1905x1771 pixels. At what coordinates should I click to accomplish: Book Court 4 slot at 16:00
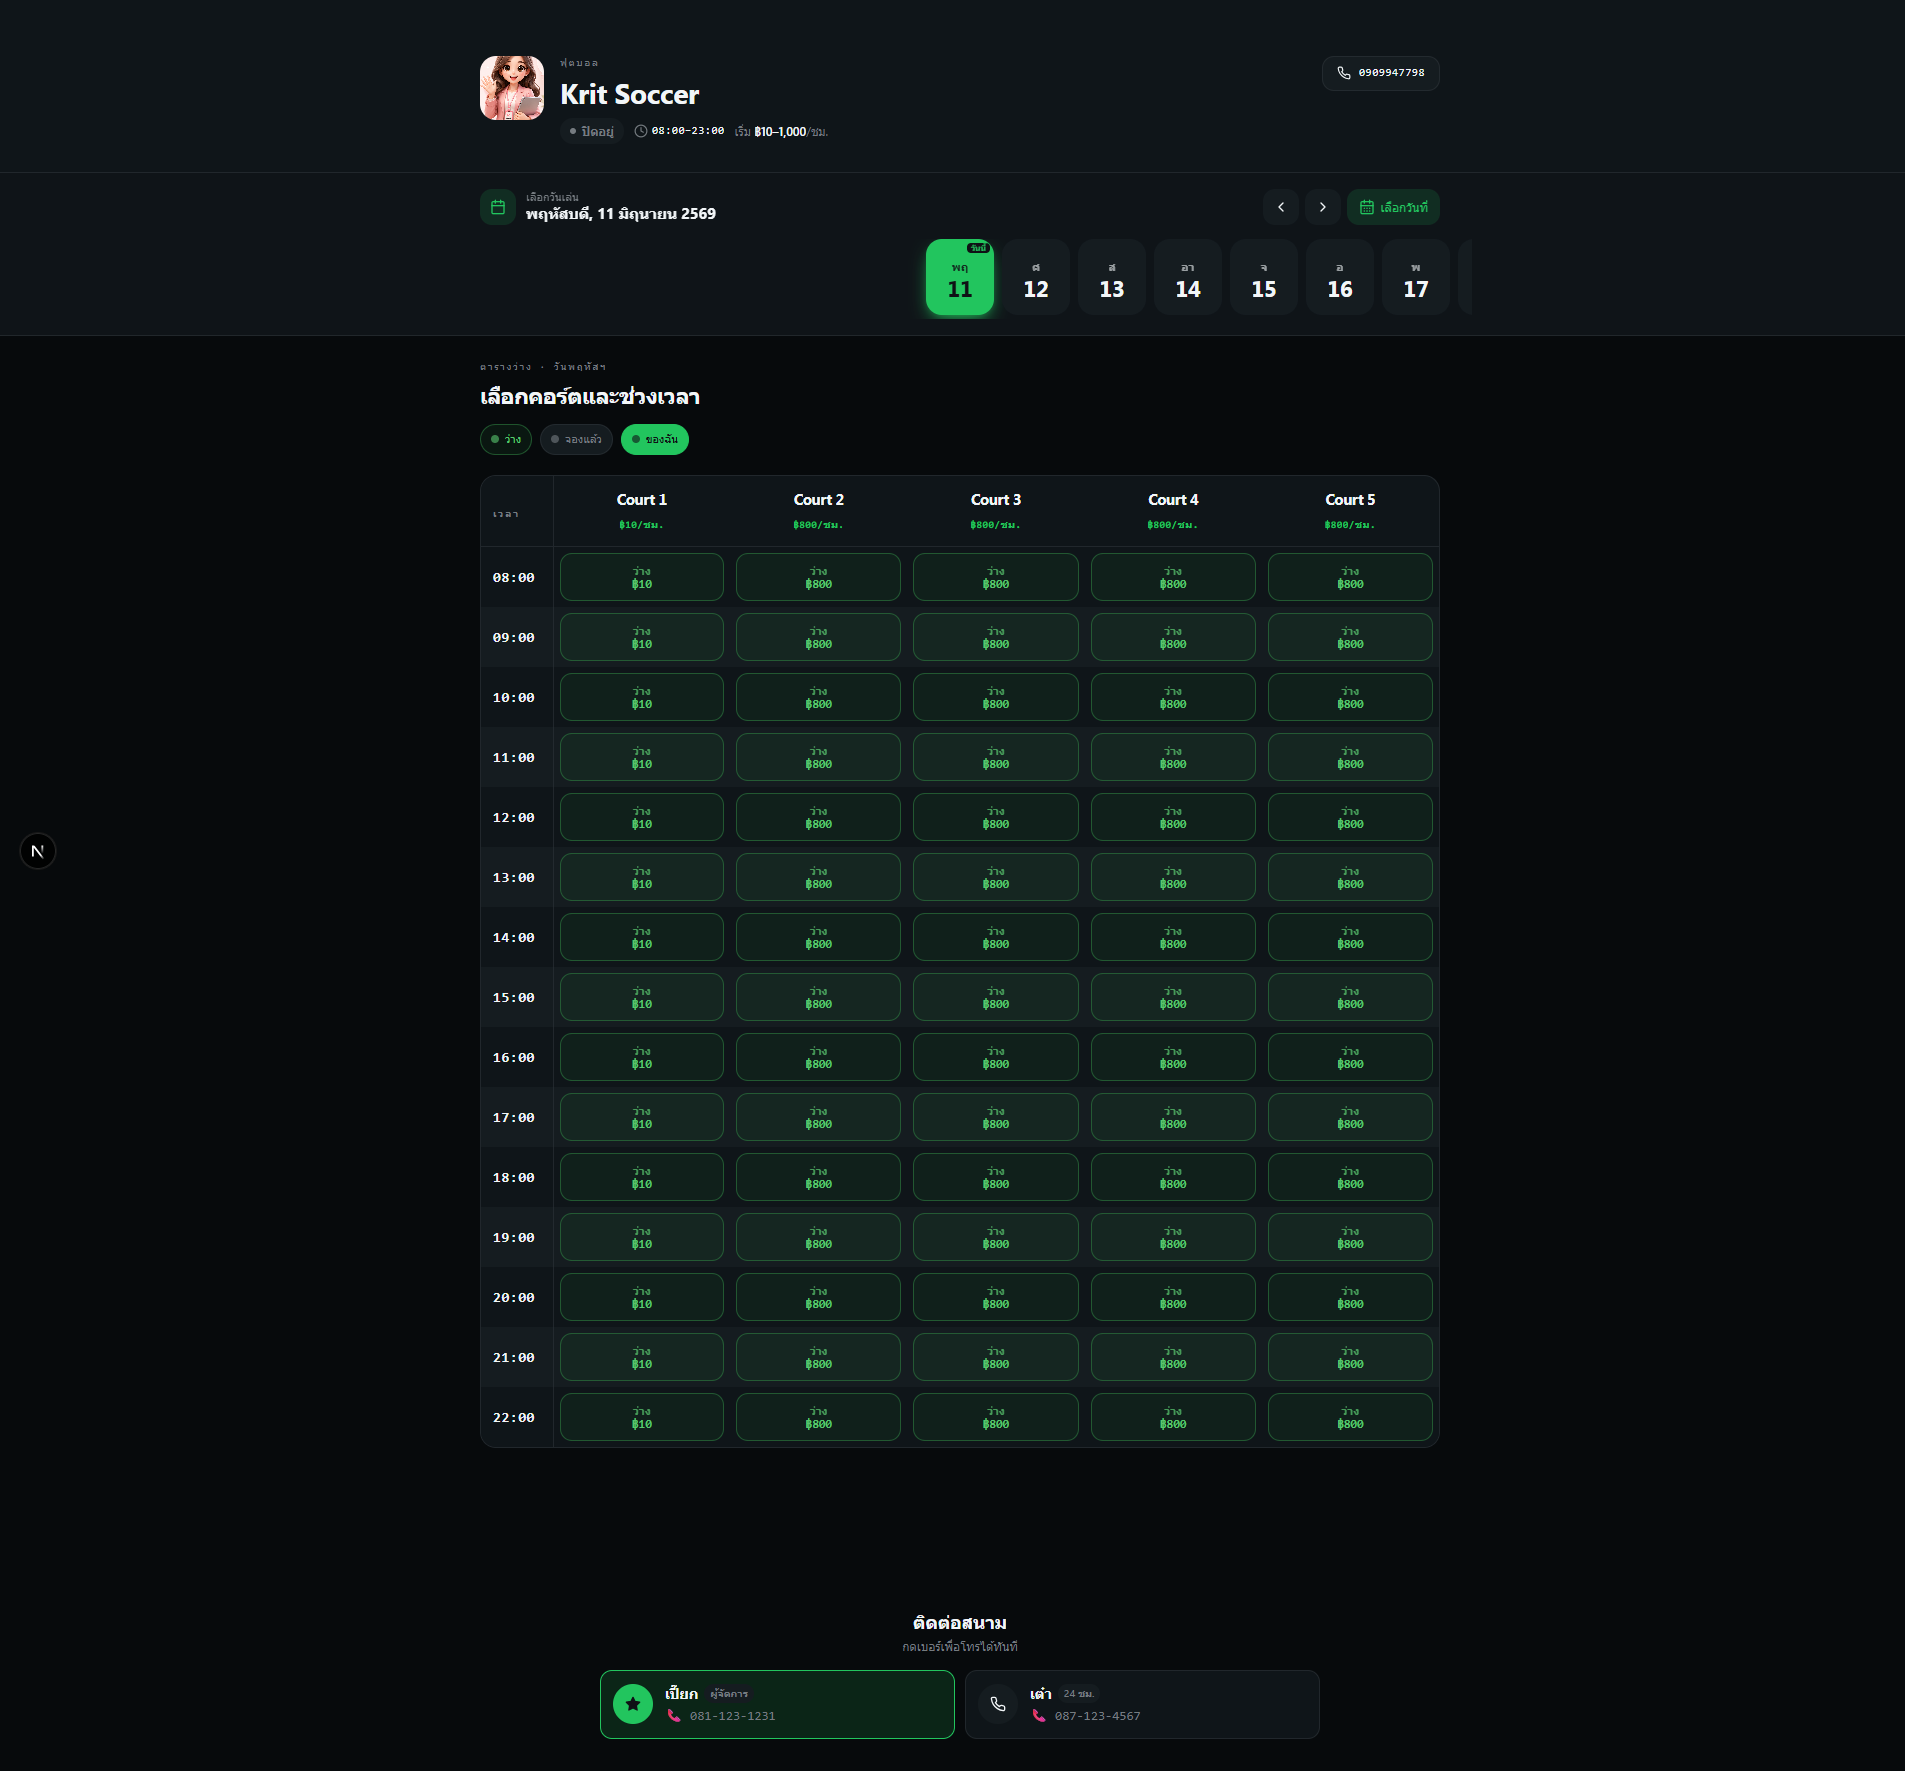point(1173,1057)
